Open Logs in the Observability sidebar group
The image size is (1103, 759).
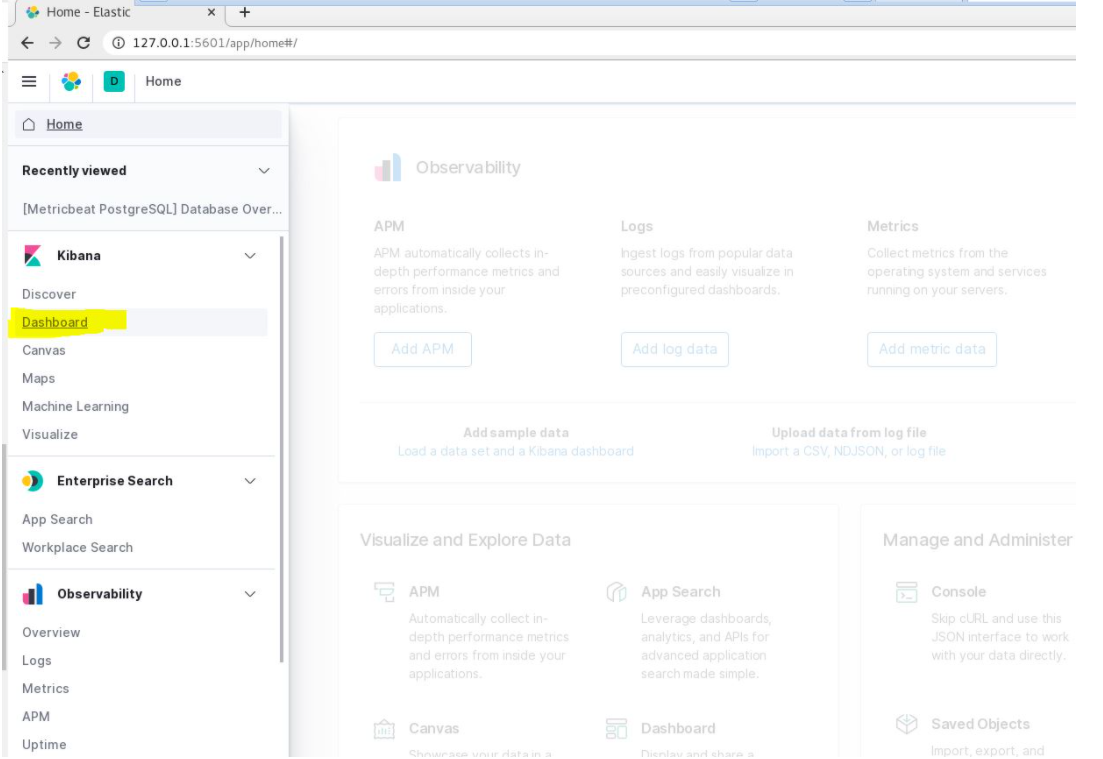[x=37, y=661]
